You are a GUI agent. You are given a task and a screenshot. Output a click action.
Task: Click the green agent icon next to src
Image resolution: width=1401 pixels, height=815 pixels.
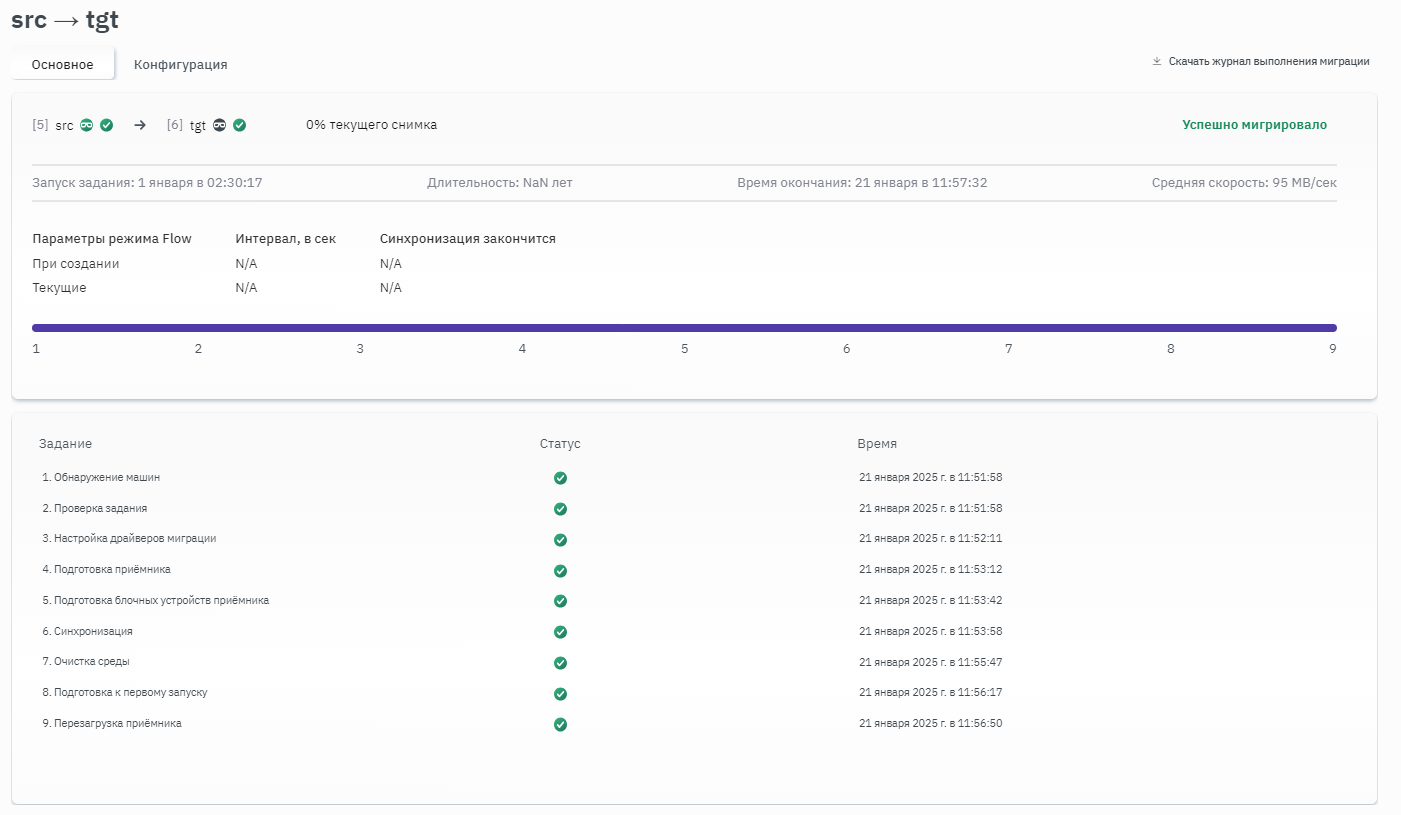pyautogui.click(x=87, y=125)
